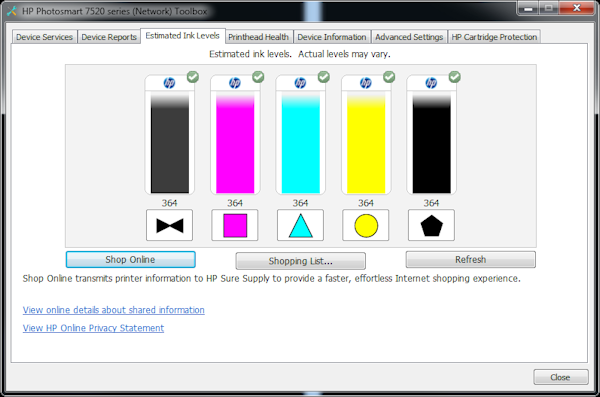Click green checkmark on cyan cartridge
Viewport: 600px width, 397px height.
[x=324, y=77]
